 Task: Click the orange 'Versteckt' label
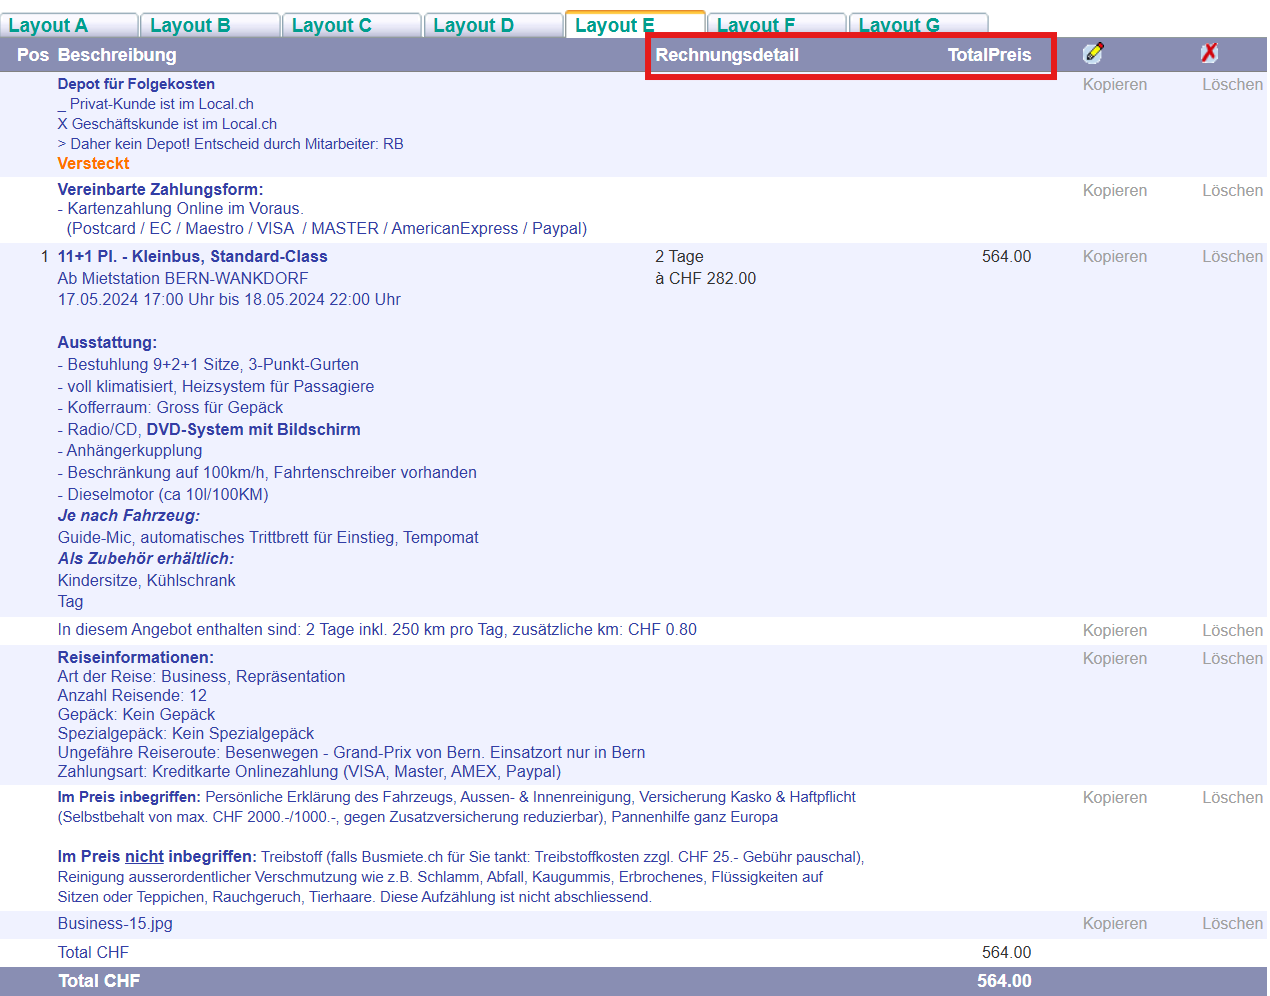(93, 164)
